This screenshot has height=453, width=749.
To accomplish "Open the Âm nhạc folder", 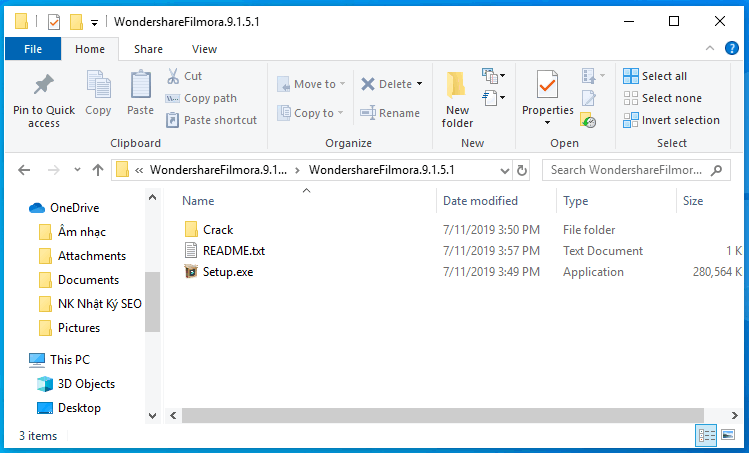I will [81, 232].
